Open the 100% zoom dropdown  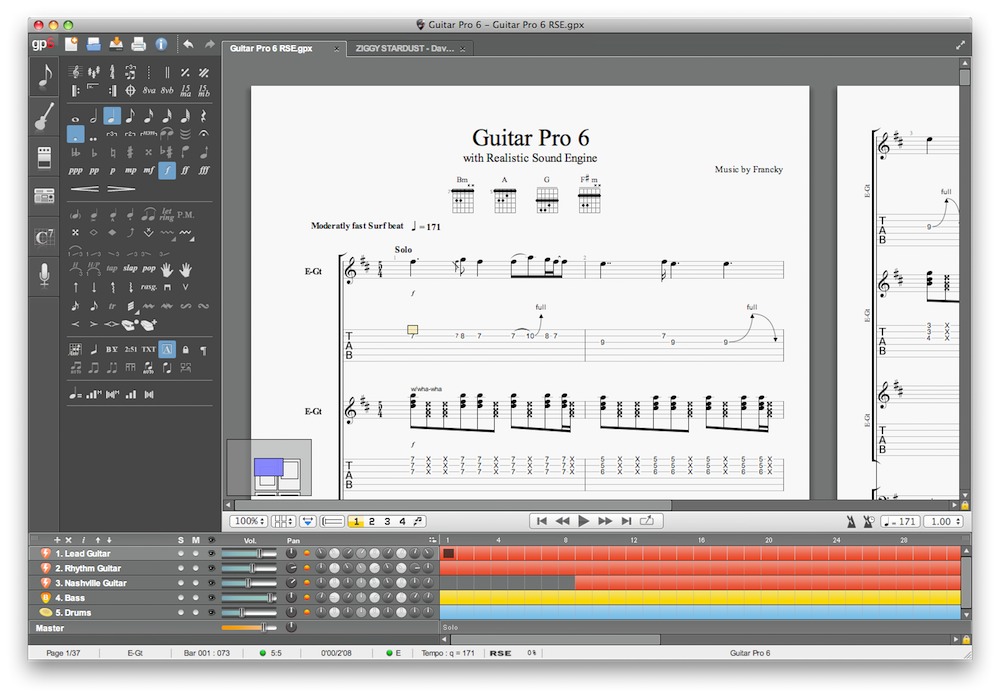tap(248, 521)
